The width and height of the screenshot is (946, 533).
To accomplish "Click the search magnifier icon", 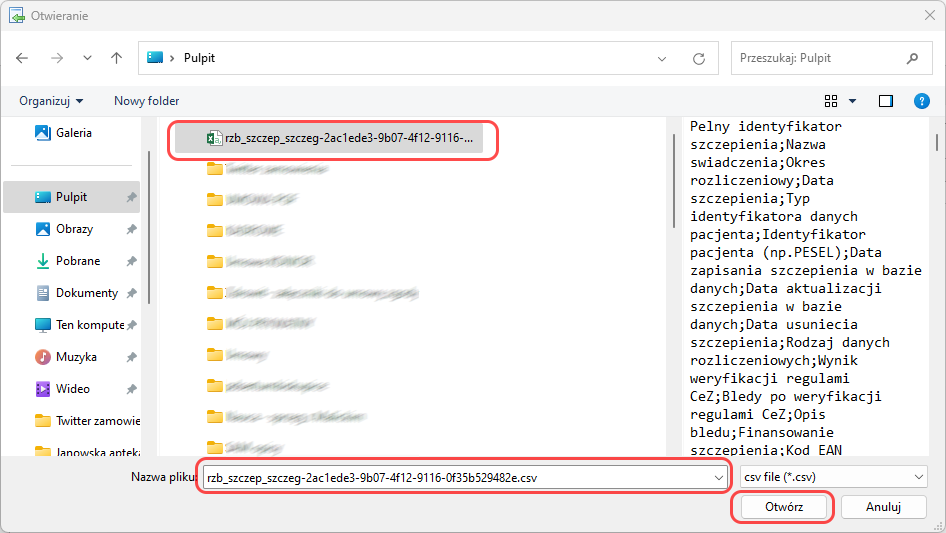I will (911, 58).
